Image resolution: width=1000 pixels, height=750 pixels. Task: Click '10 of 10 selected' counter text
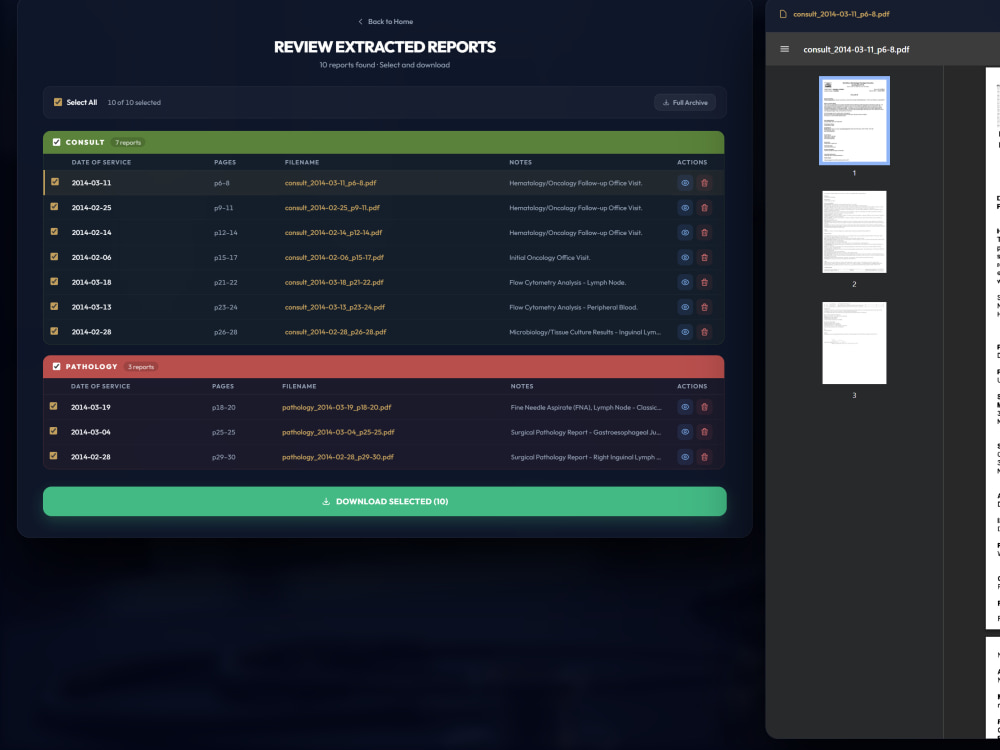(x=134, y=103)
